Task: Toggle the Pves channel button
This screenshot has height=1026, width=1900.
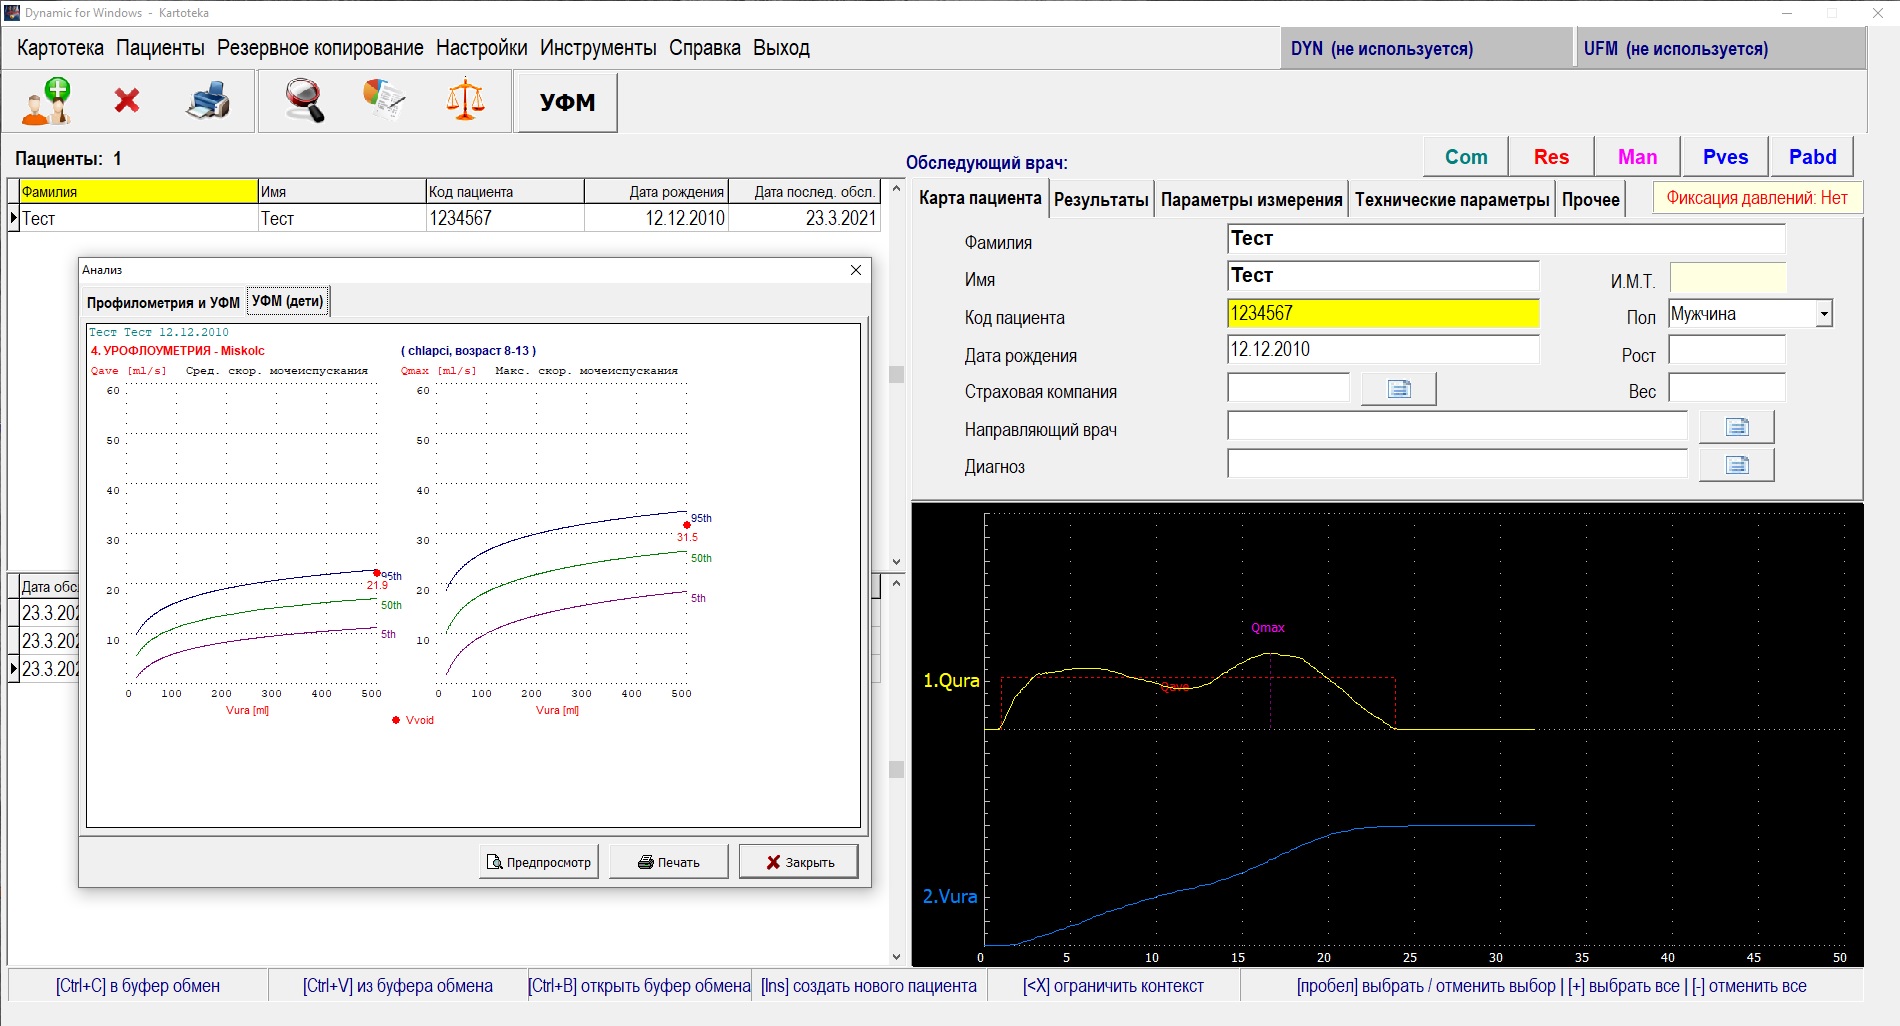Action: tap(1725, 157)
